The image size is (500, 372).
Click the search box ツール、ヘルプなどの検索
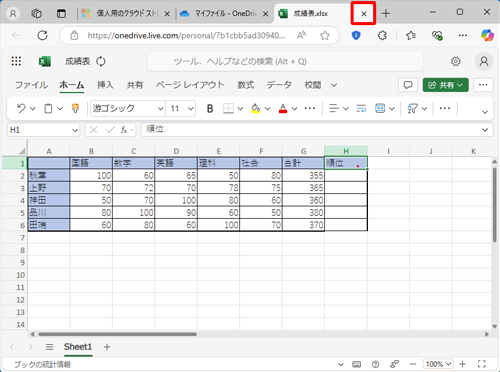coord(285,61)
